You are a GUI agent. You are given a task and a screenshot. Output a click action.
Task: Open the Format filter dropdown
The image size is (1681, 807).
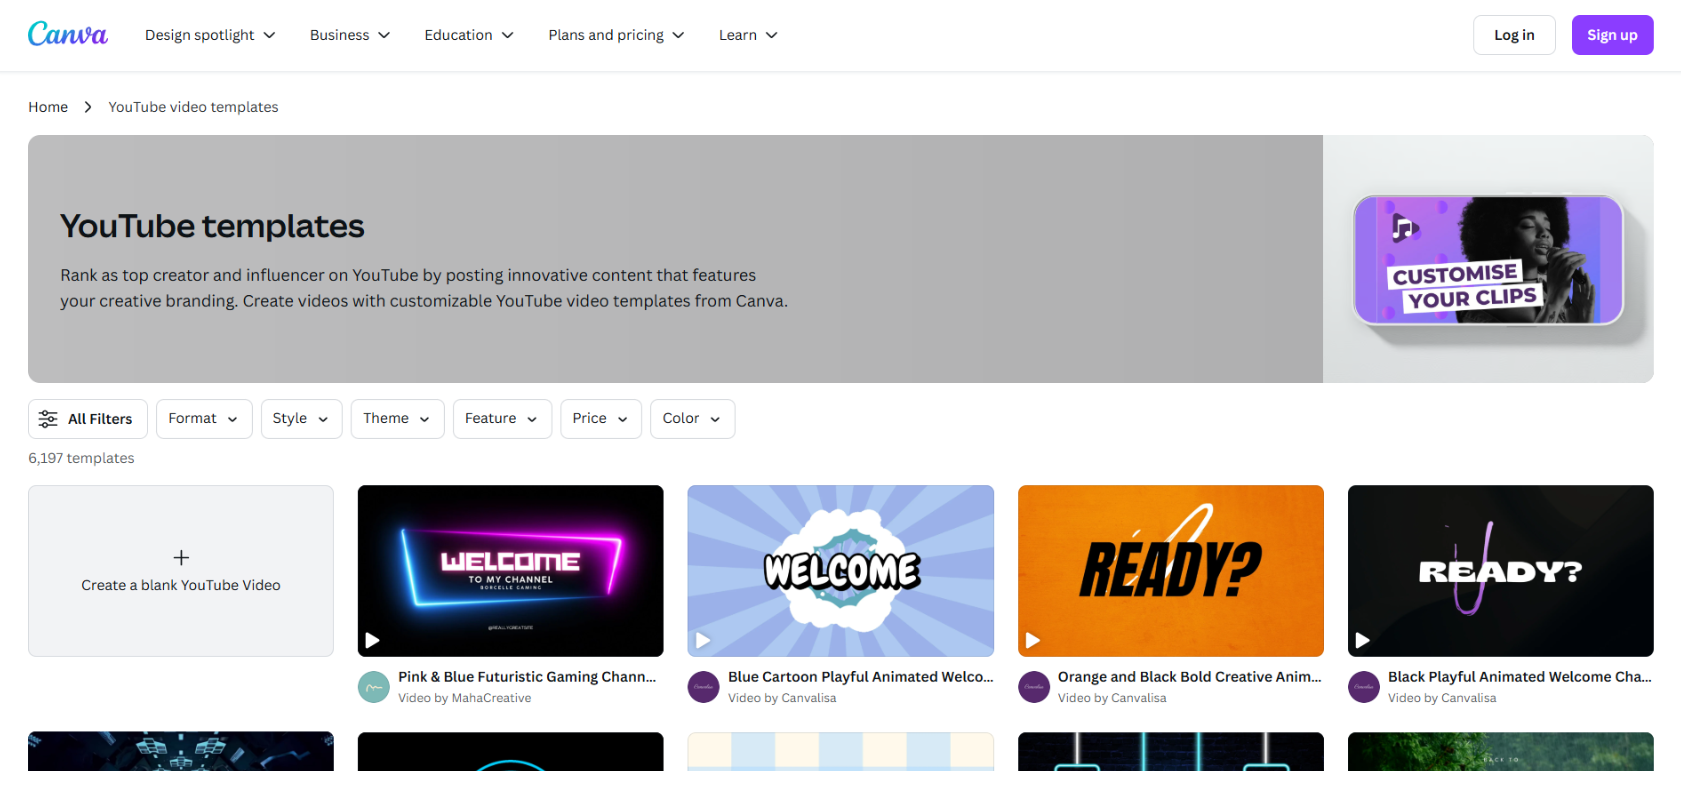(204, 419)
